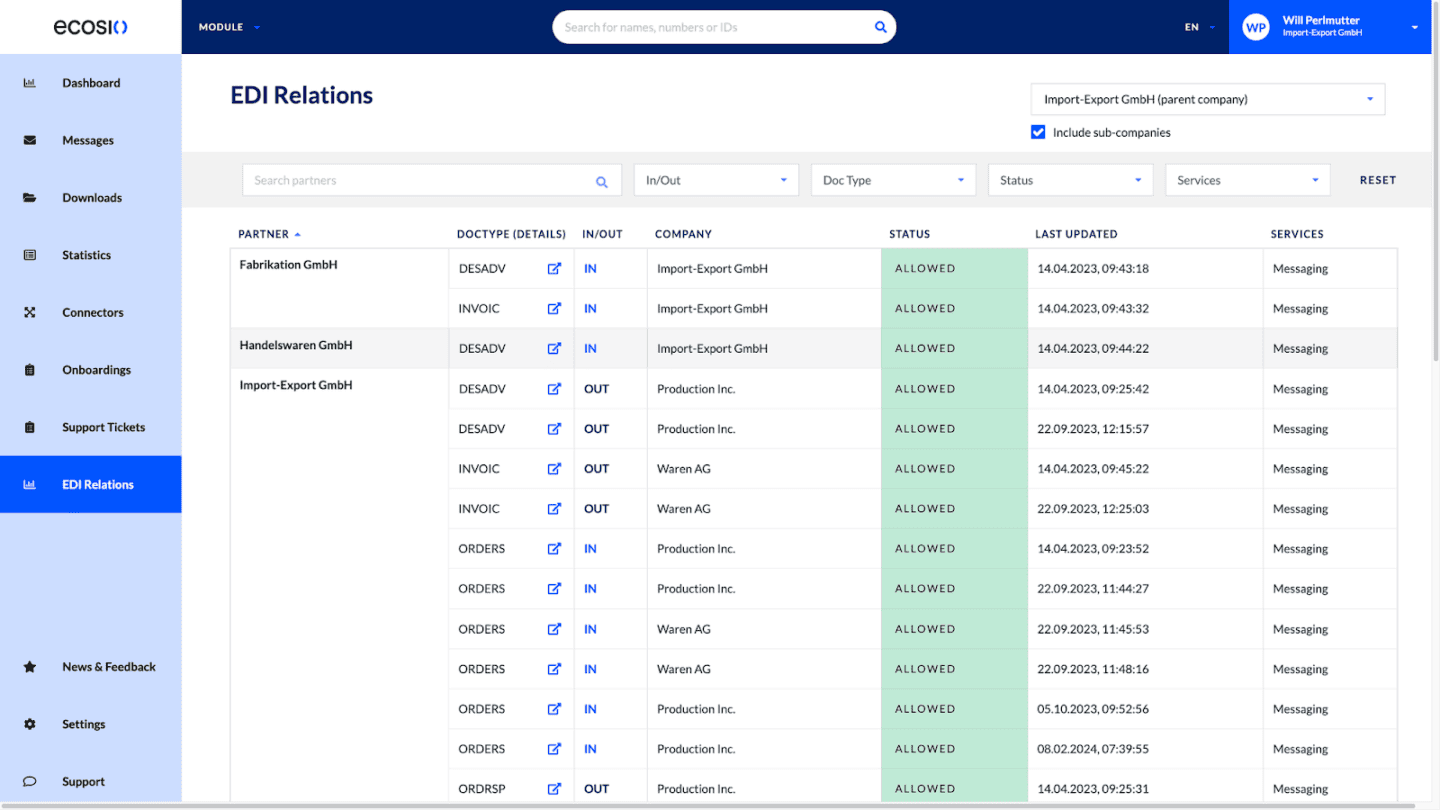Expand the Doc Type filter
The height and width of the screenshot is (810, 1440).
[893, 180]
